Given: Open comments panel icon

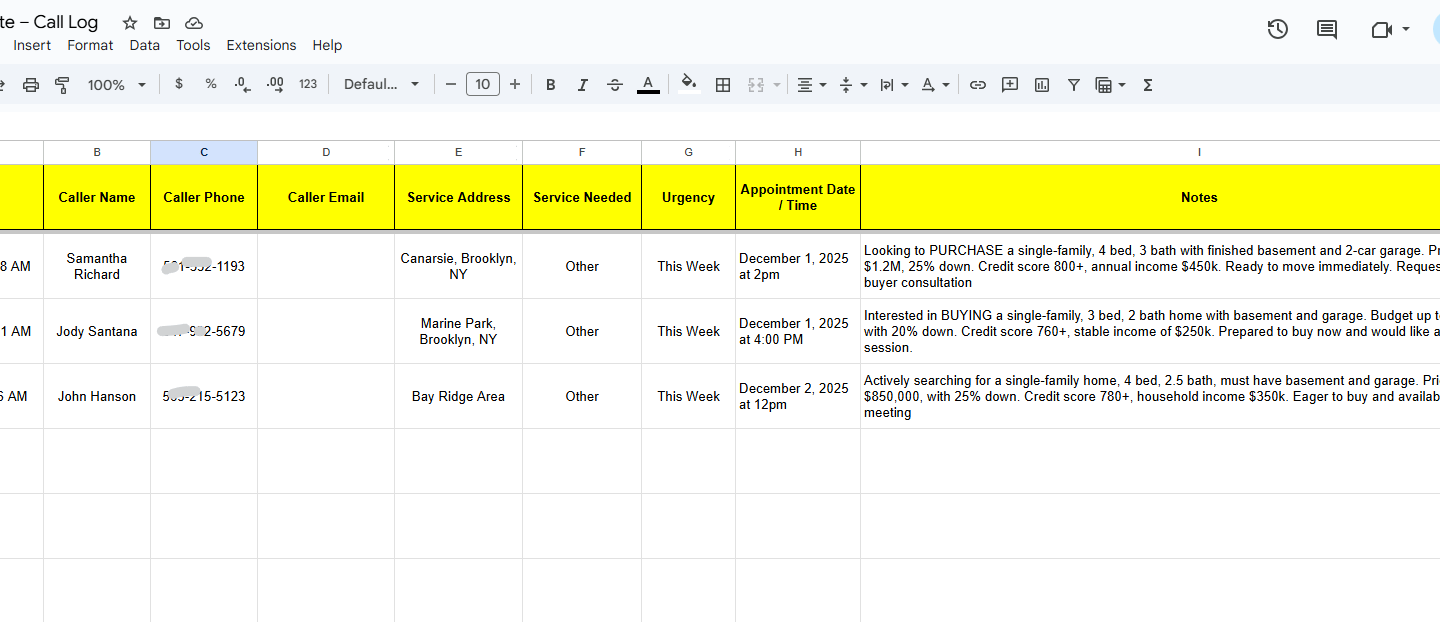Looking at the screenshot, I should (x=1327, y=30).
